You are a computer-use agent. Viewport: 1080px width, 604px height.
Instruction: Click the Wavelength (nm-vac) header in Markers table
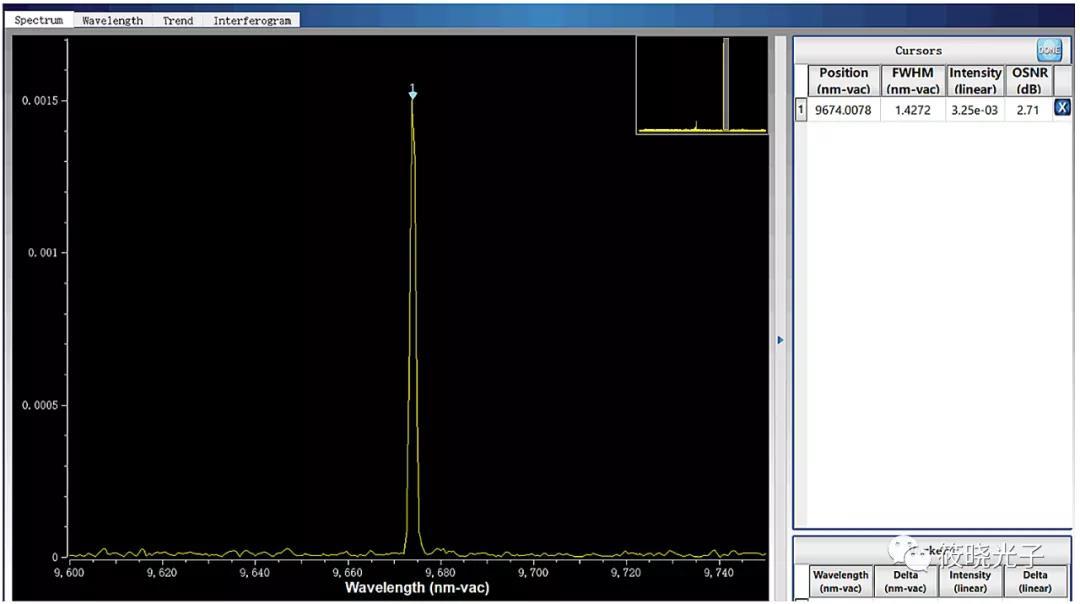pos(840,581)
